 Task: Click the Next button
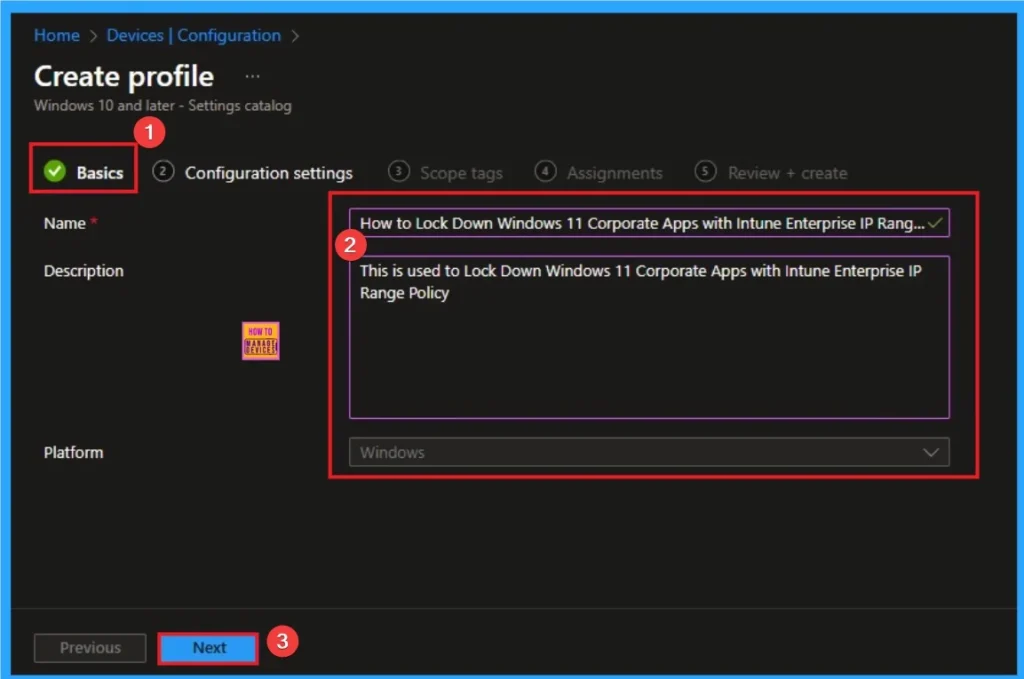[207, 648]
